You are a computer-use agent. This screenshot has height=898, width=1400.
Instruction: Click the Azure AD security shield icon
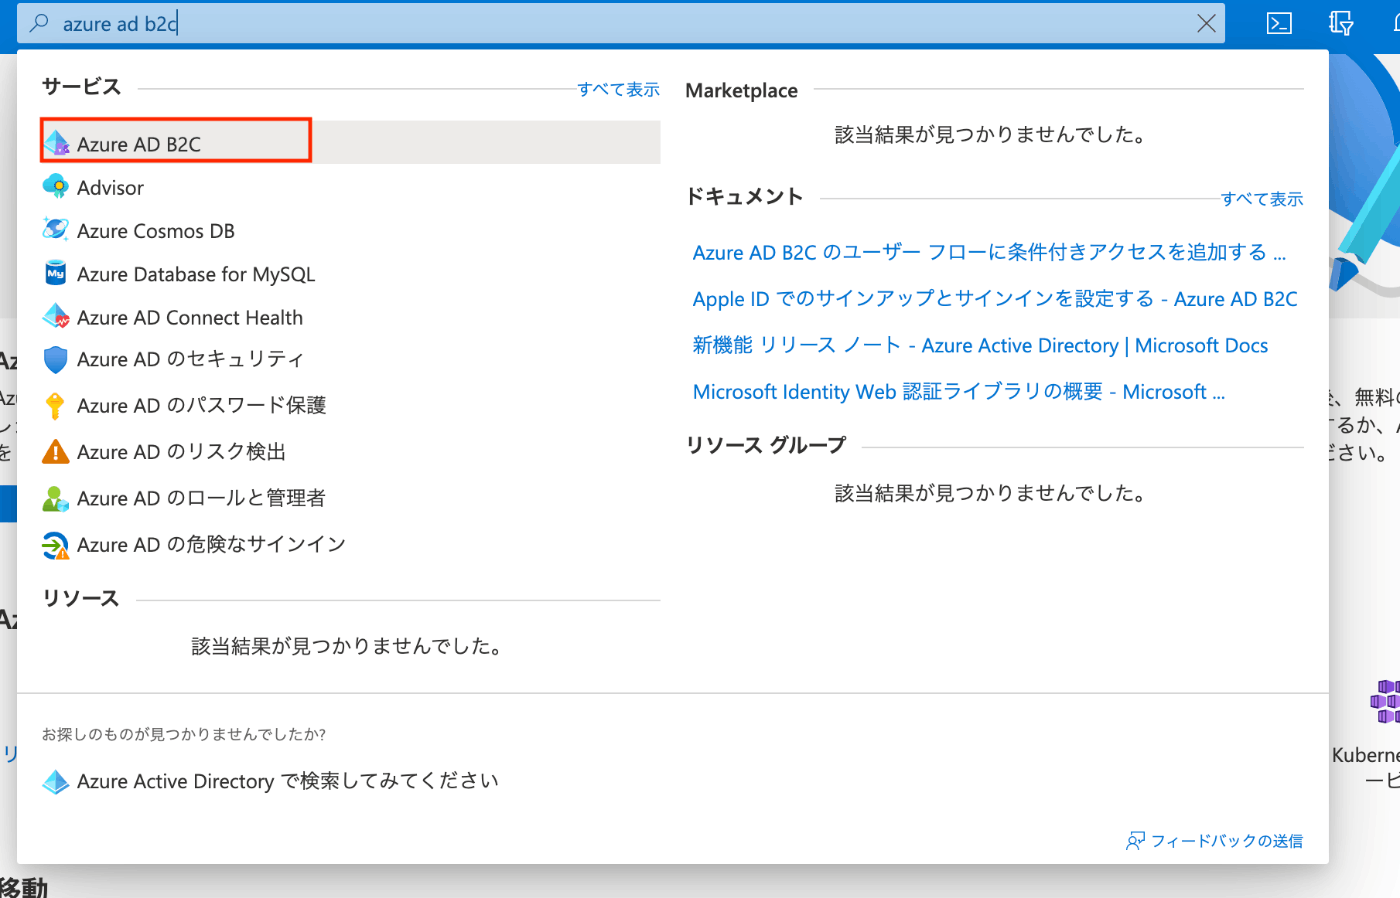click(56, 359)
